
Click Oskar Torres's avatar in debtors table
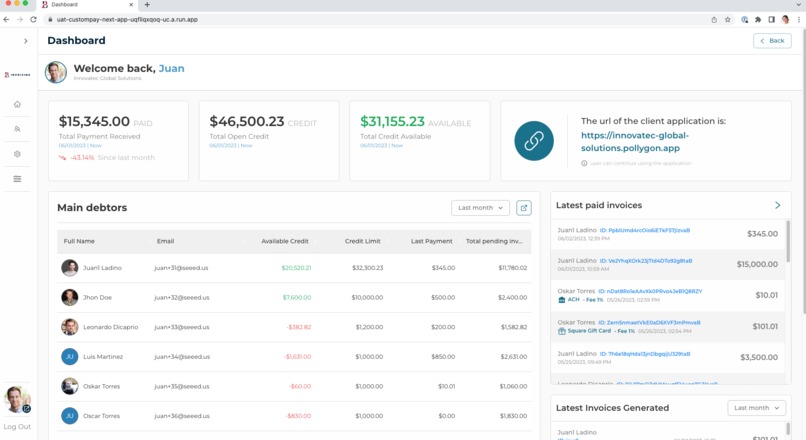click(x=69, y=386)
